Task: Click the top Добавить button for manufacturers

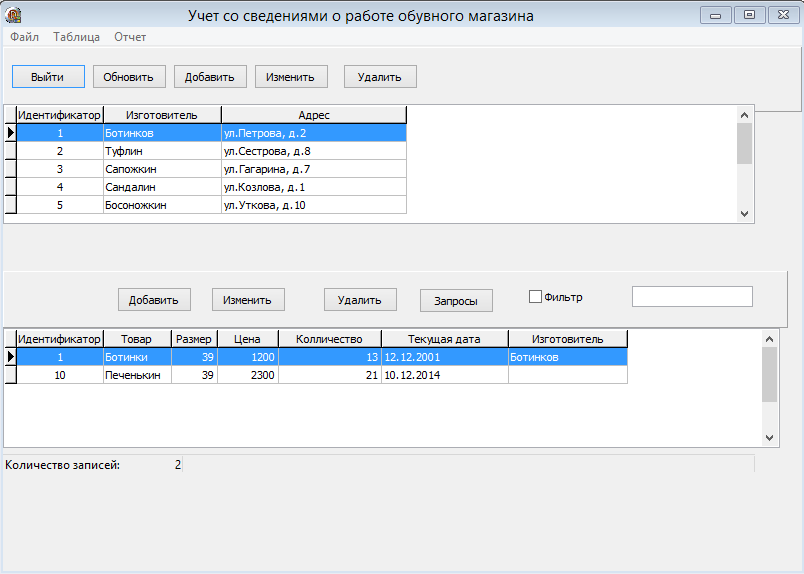Action: [x=210, y=77]
